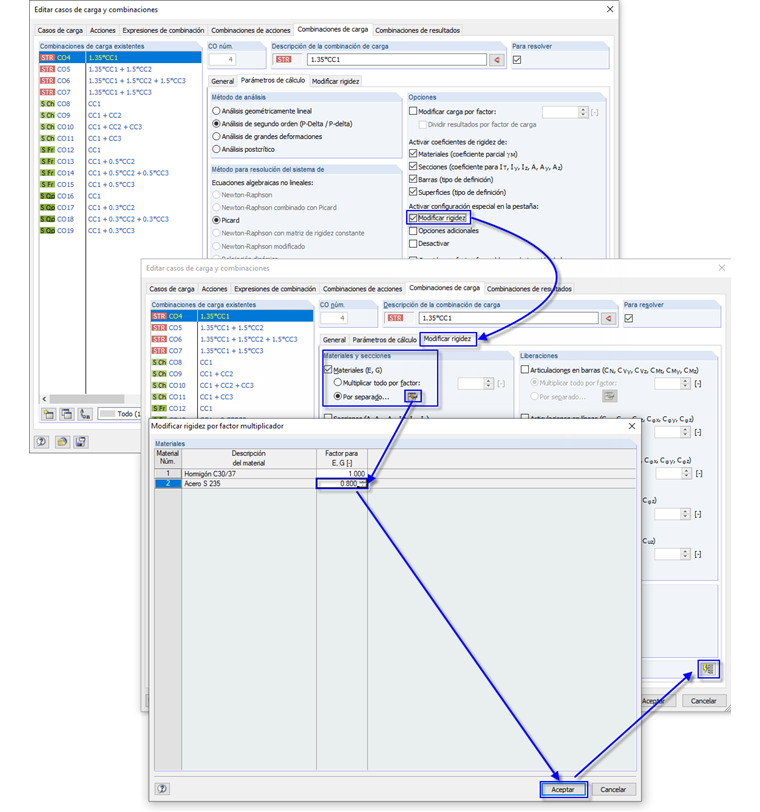Select the Picard solution method

tap(216, 220)
